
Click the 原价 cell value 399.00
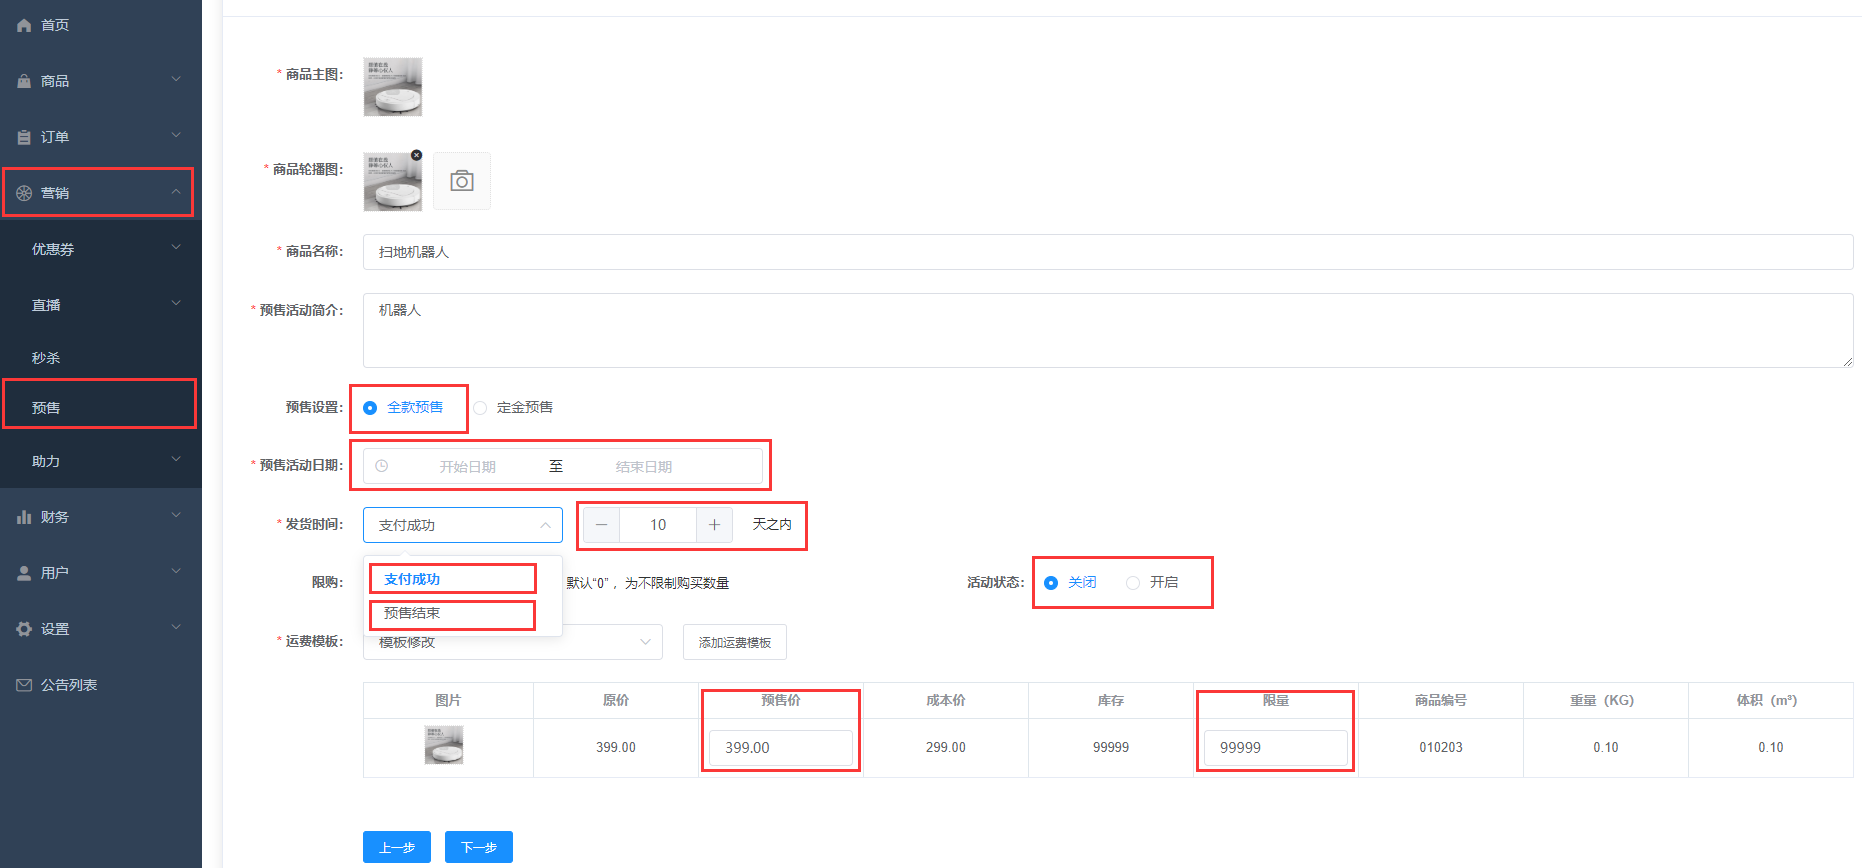click(616, 748)
